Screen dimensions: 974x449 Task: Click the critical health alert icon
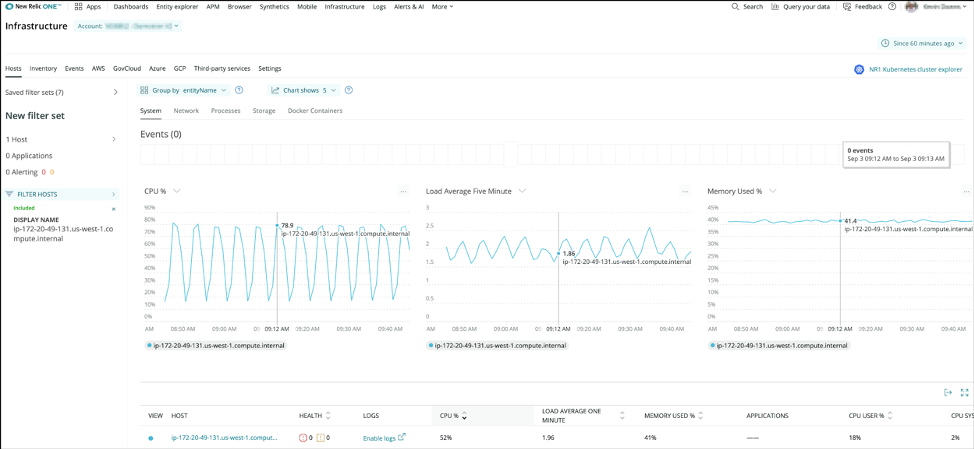pyautogui.click(x=303, y=438)
